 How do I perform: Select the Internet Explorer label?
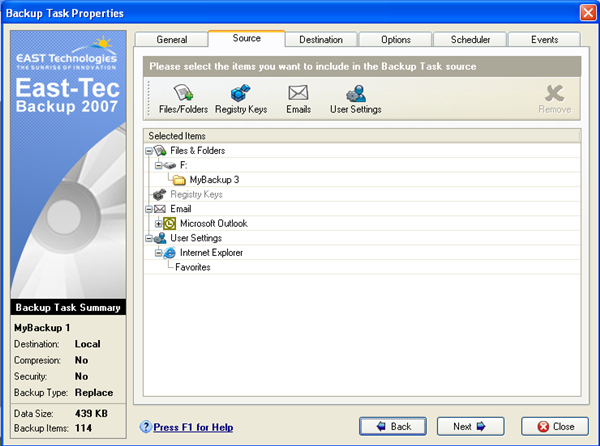[x=211, y=252]
